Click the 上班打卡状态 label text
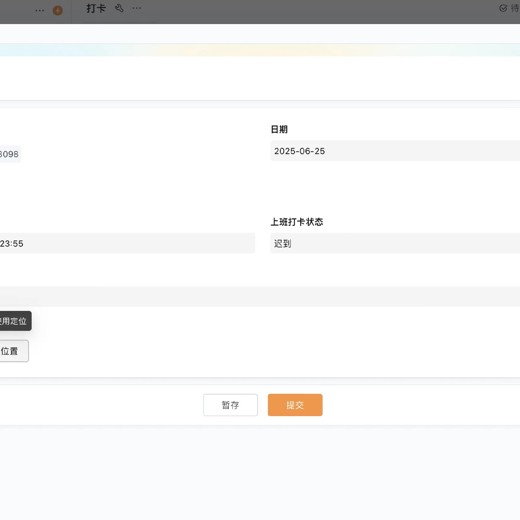 [x=297, y=222]
